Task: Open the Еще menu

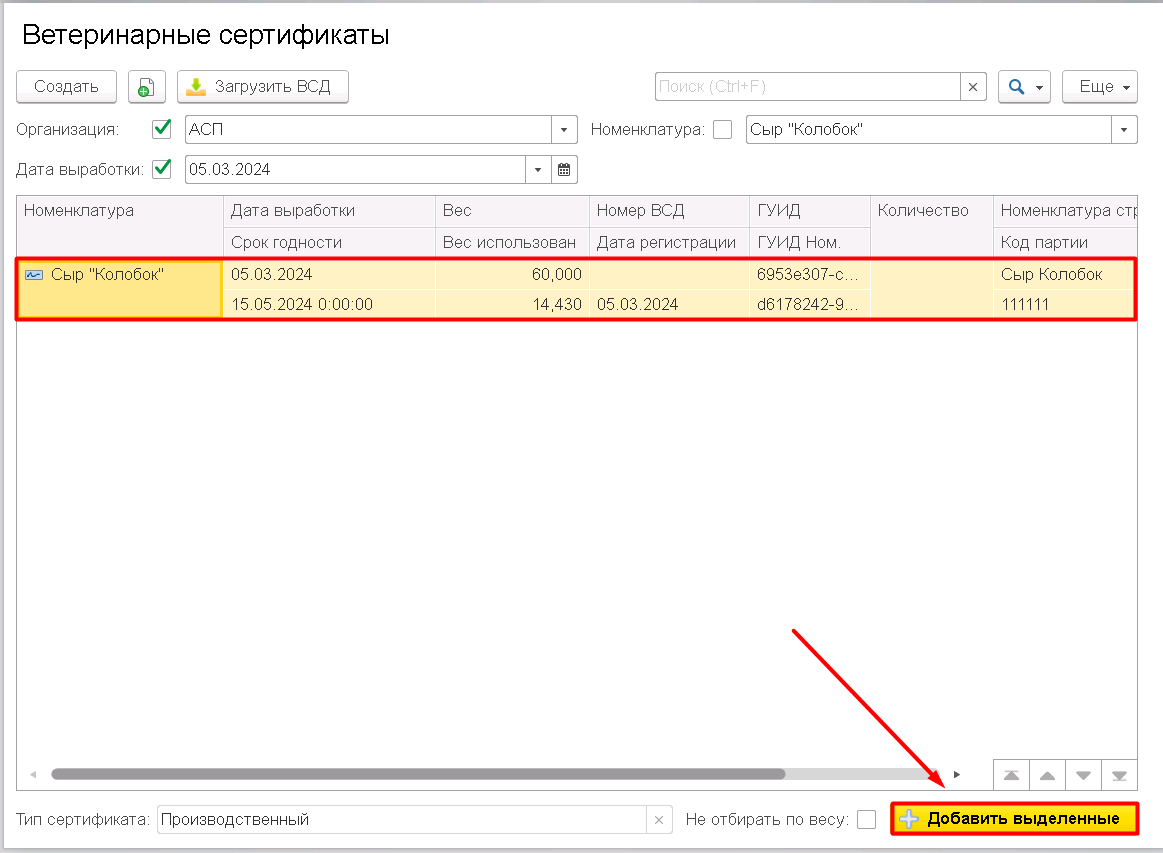Action: coord(1100,87)
